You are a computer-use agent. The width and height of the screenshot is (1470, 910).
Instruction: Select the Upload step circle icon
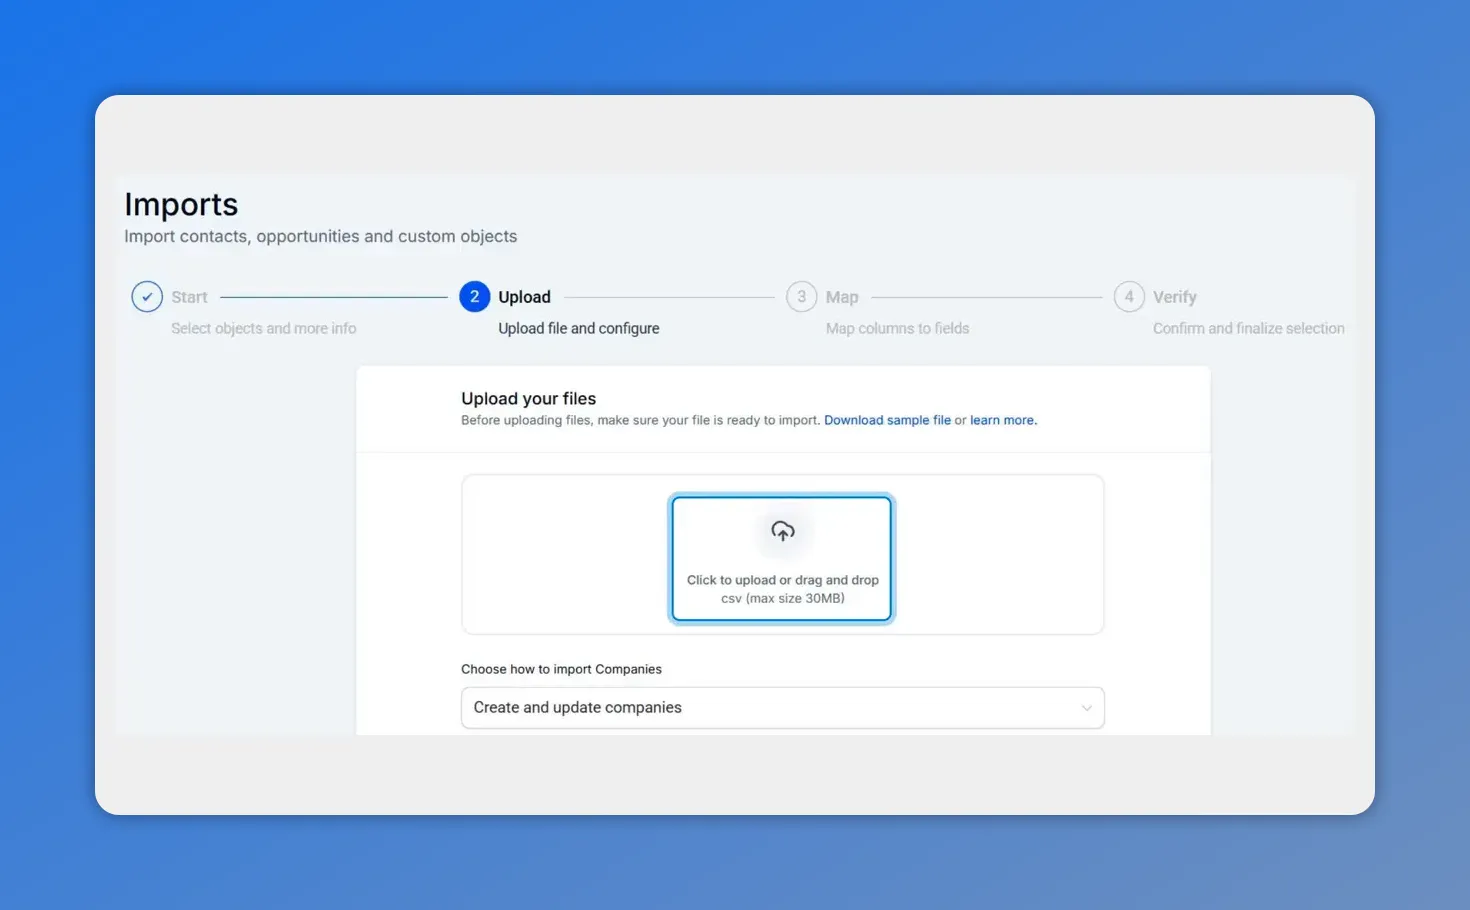(474, 296)
